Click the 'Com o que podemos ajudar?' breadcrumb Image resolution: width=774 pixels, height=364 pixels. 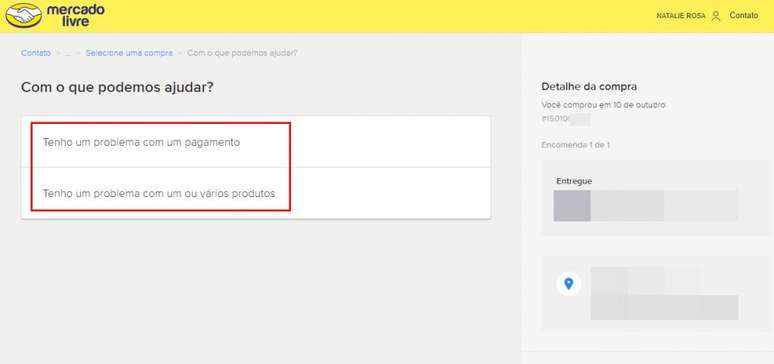pos(242,53)
